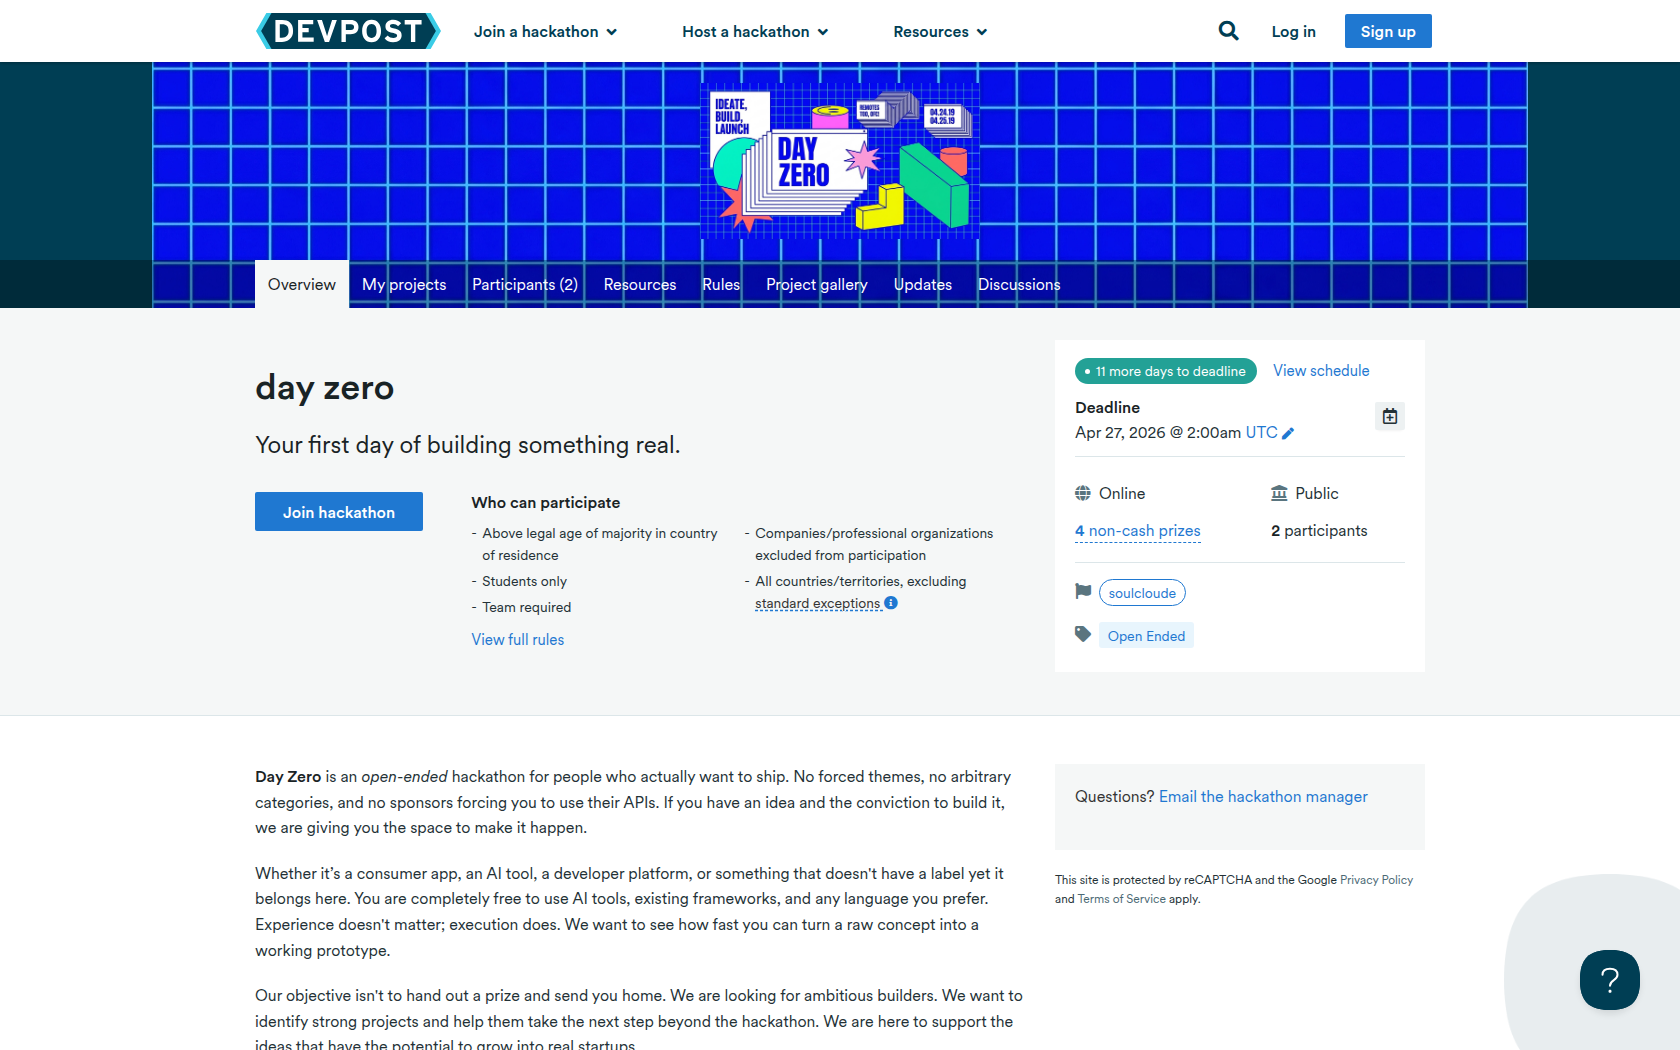Open the Resources dropdown in header

940,32
